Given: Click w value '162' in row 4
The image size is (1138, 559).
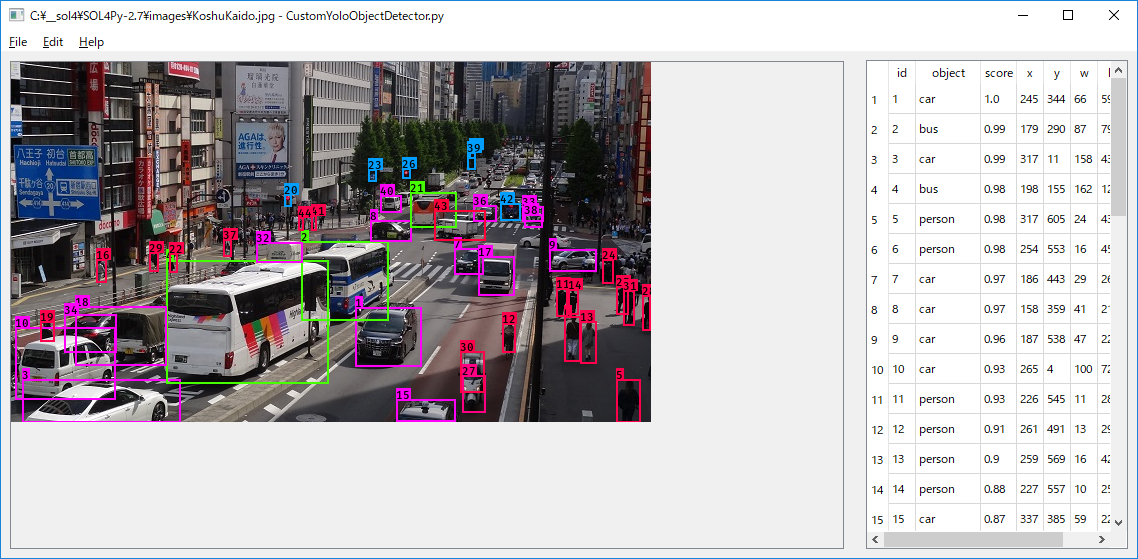Looking at the screenshot, I should (1084, 189).
